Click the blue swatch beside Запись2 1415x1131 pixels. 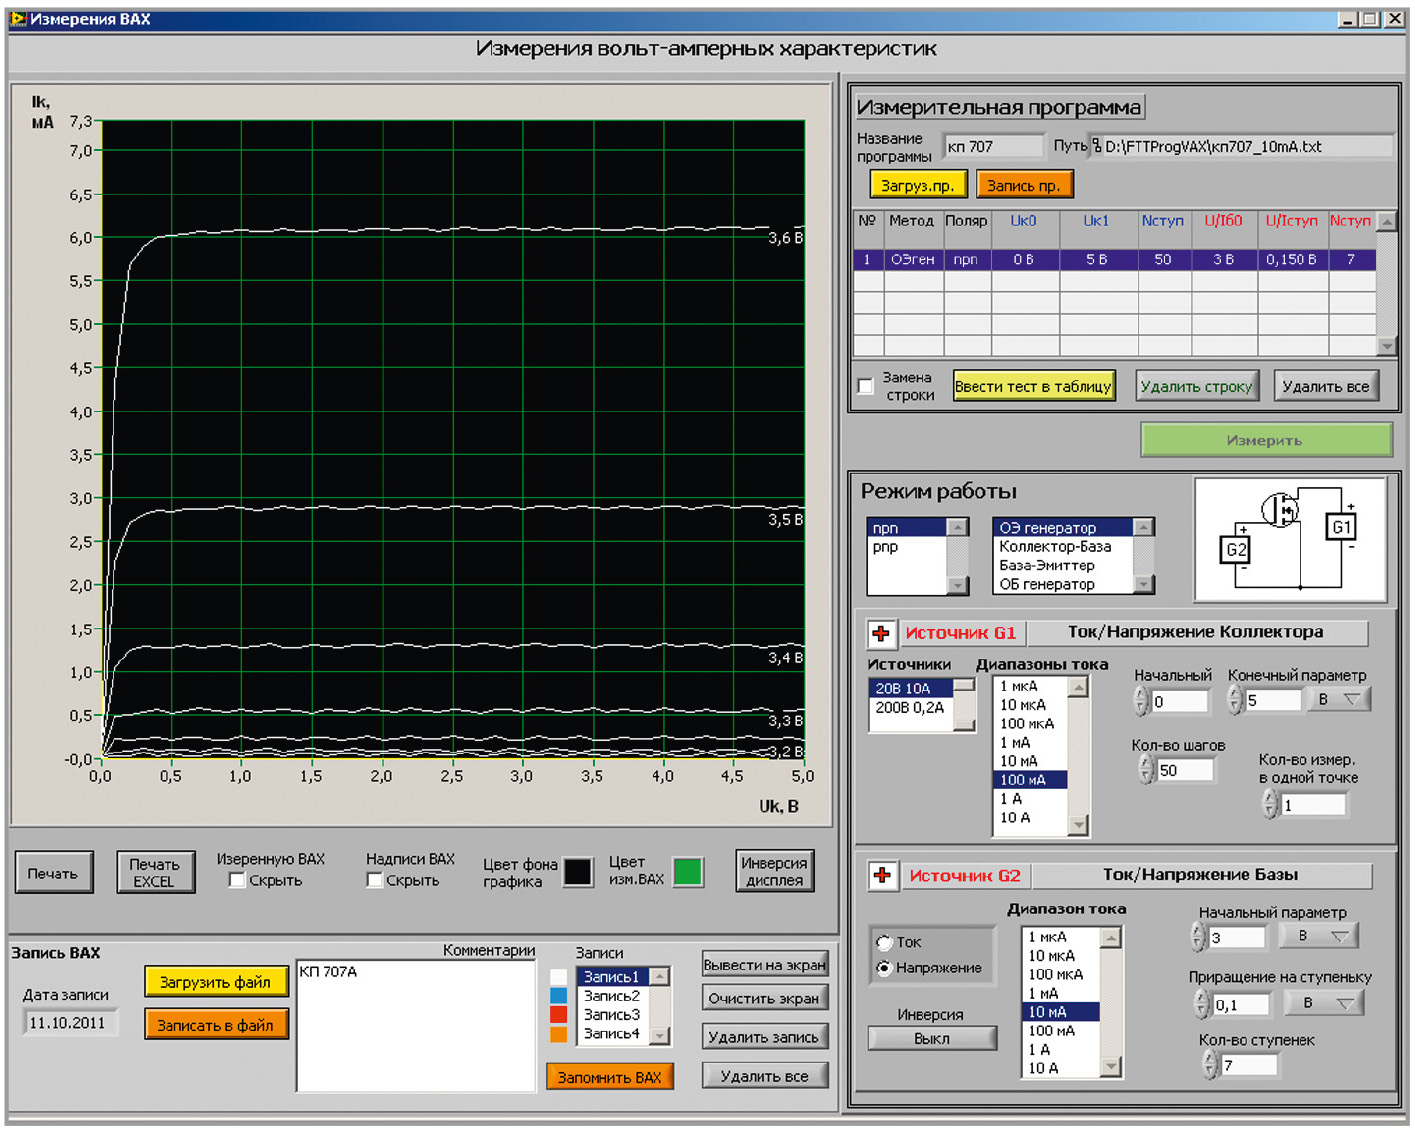click(x=559, y=996)
